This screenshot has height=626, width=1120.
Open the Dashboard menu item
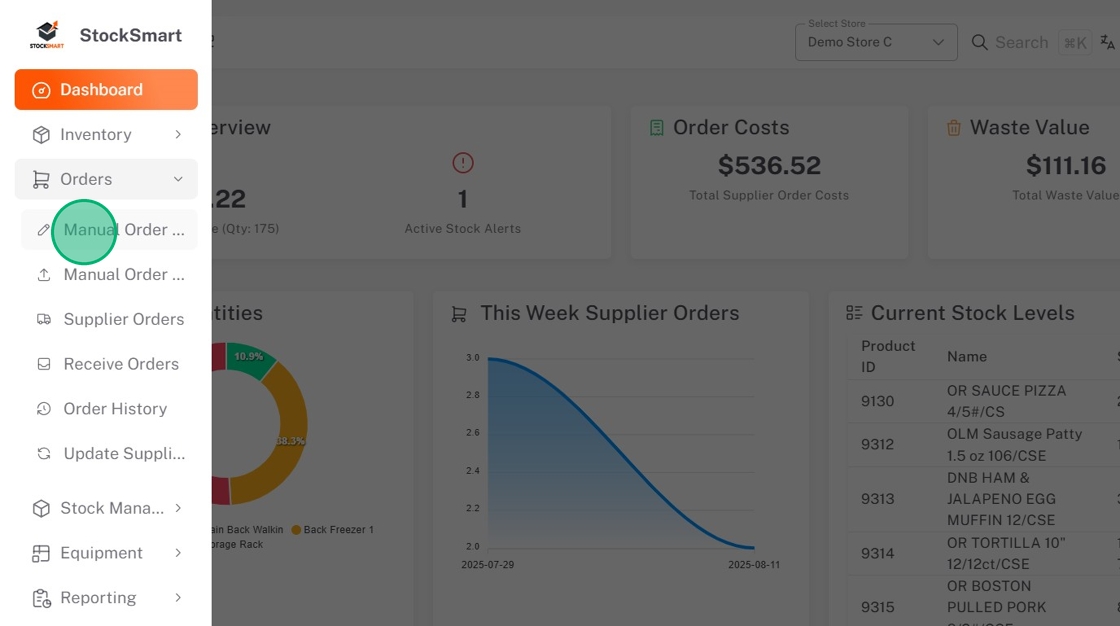click(x=106, y=89)
